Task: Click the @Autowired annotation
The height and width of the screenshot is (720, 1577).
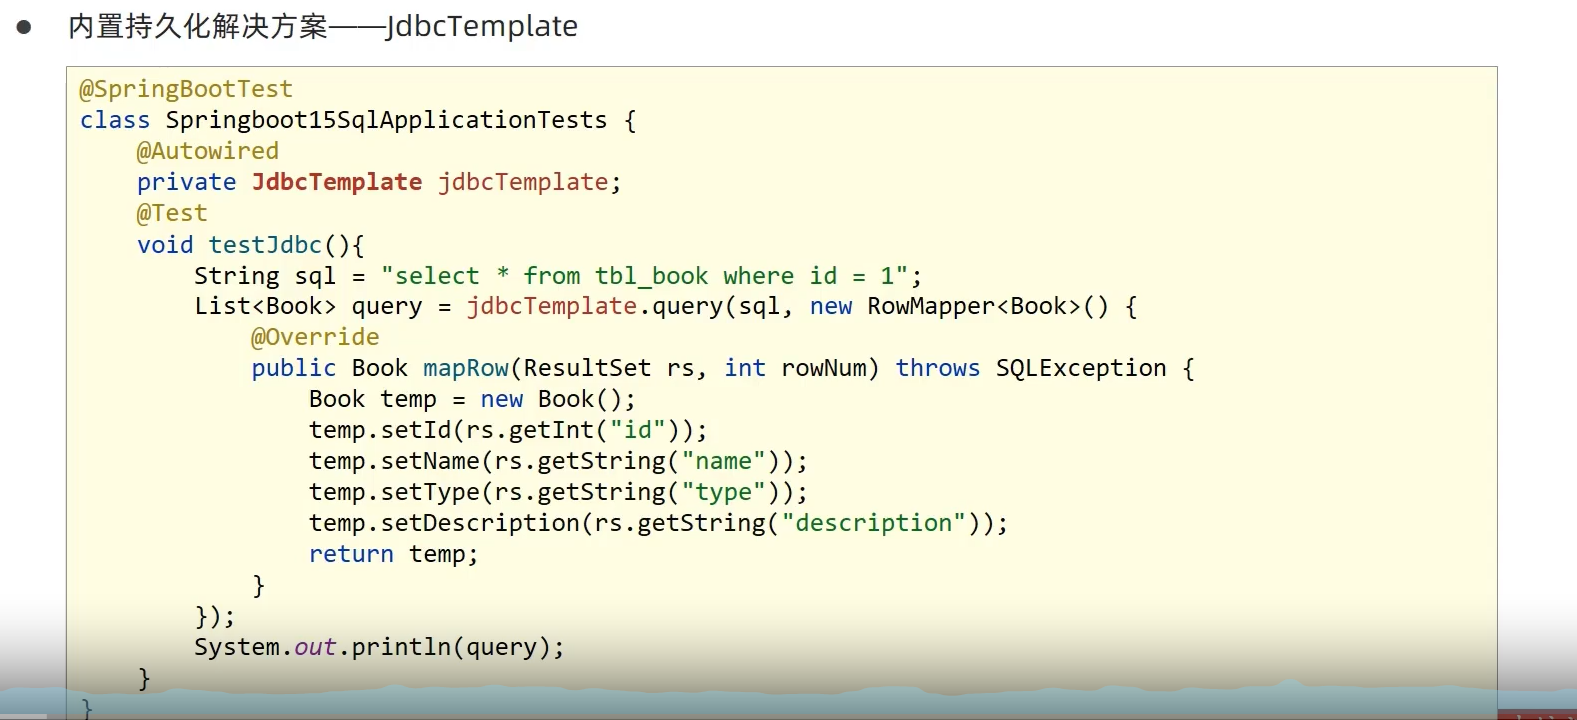Action: [x=208, y=151]
